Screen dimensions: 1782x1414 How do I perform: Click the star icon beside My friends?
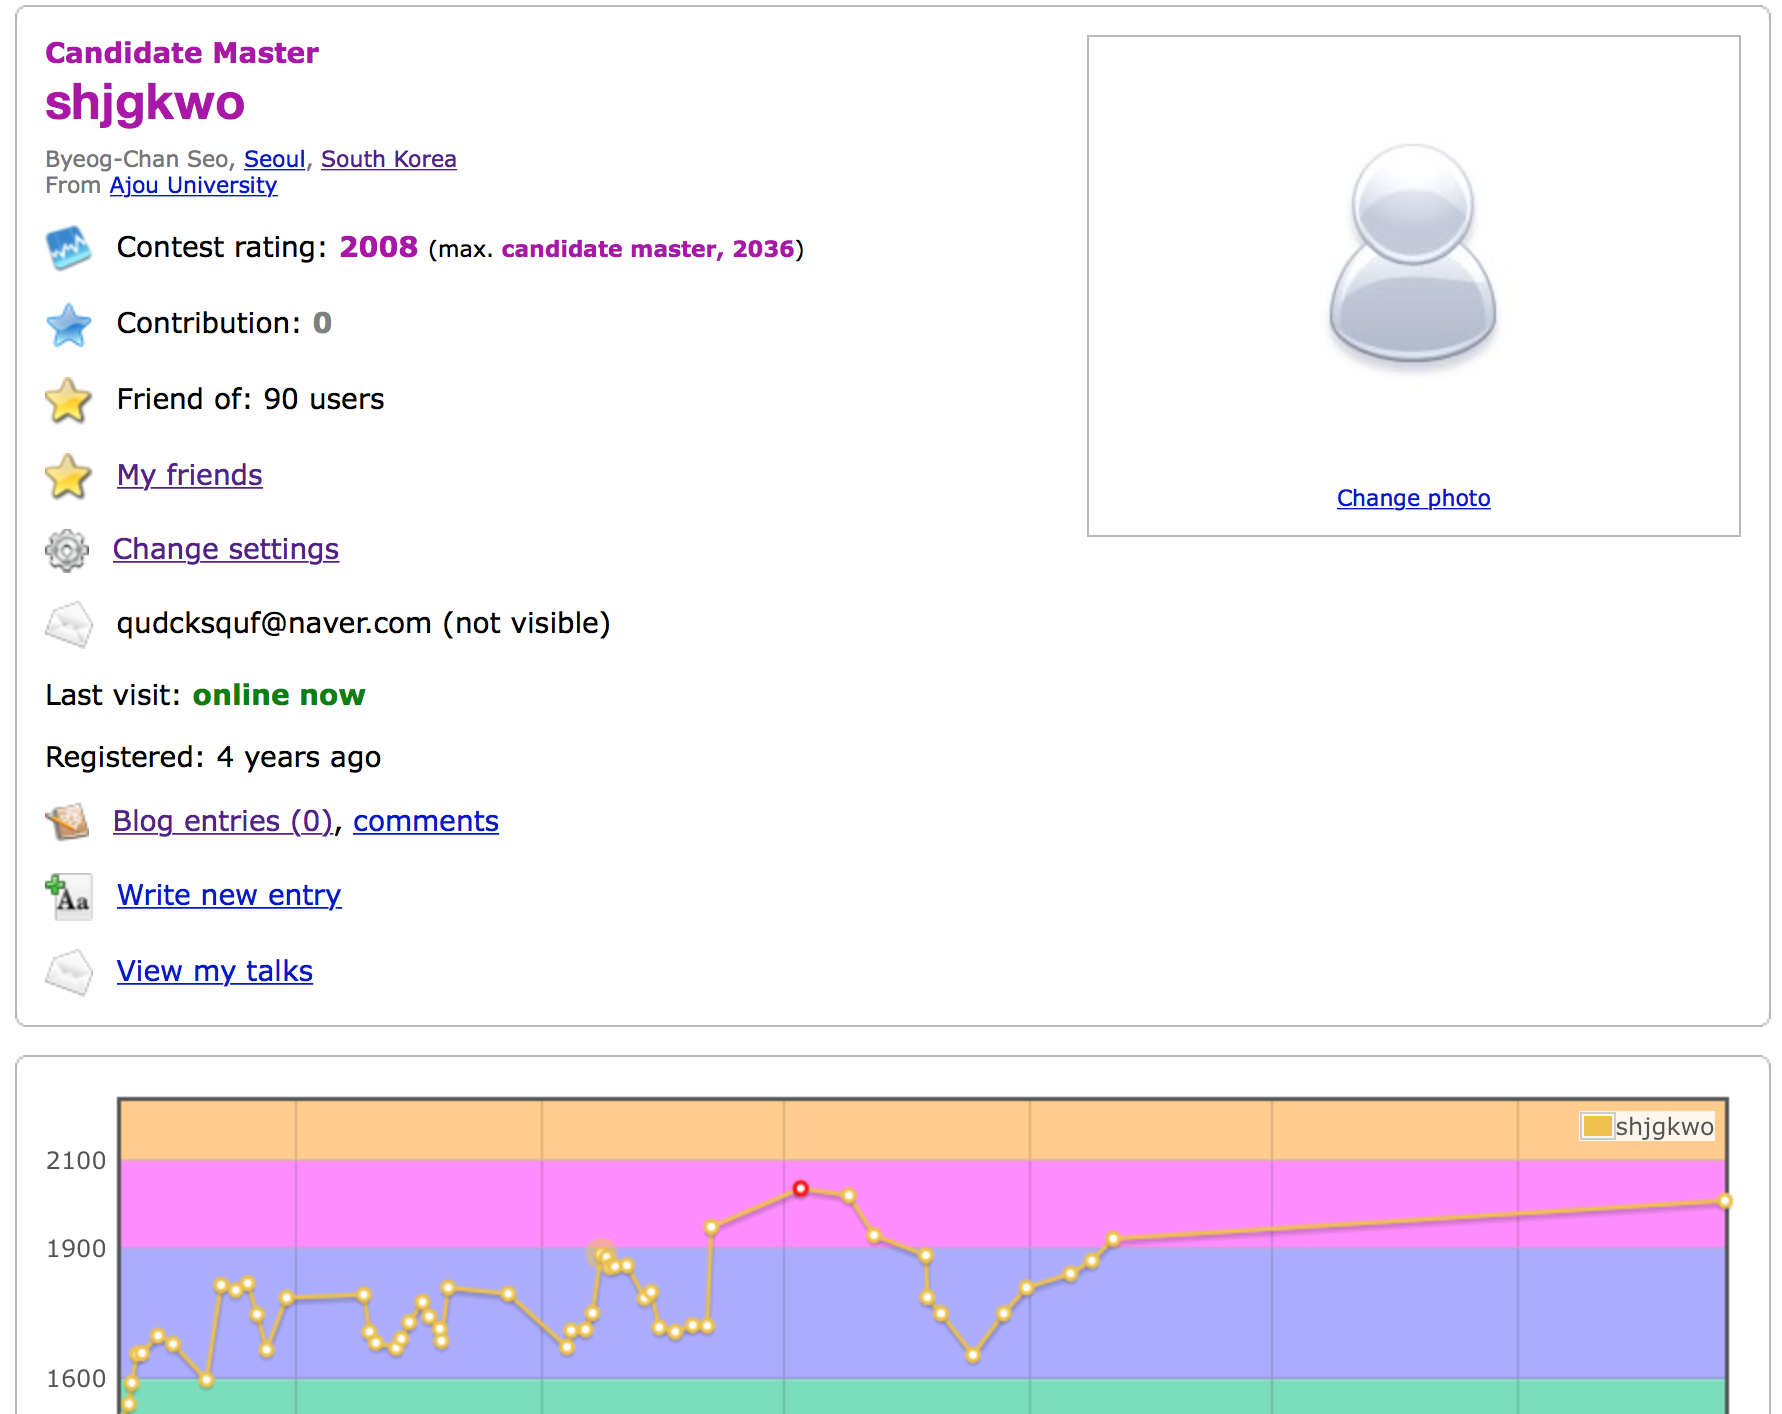pos(68,476)
